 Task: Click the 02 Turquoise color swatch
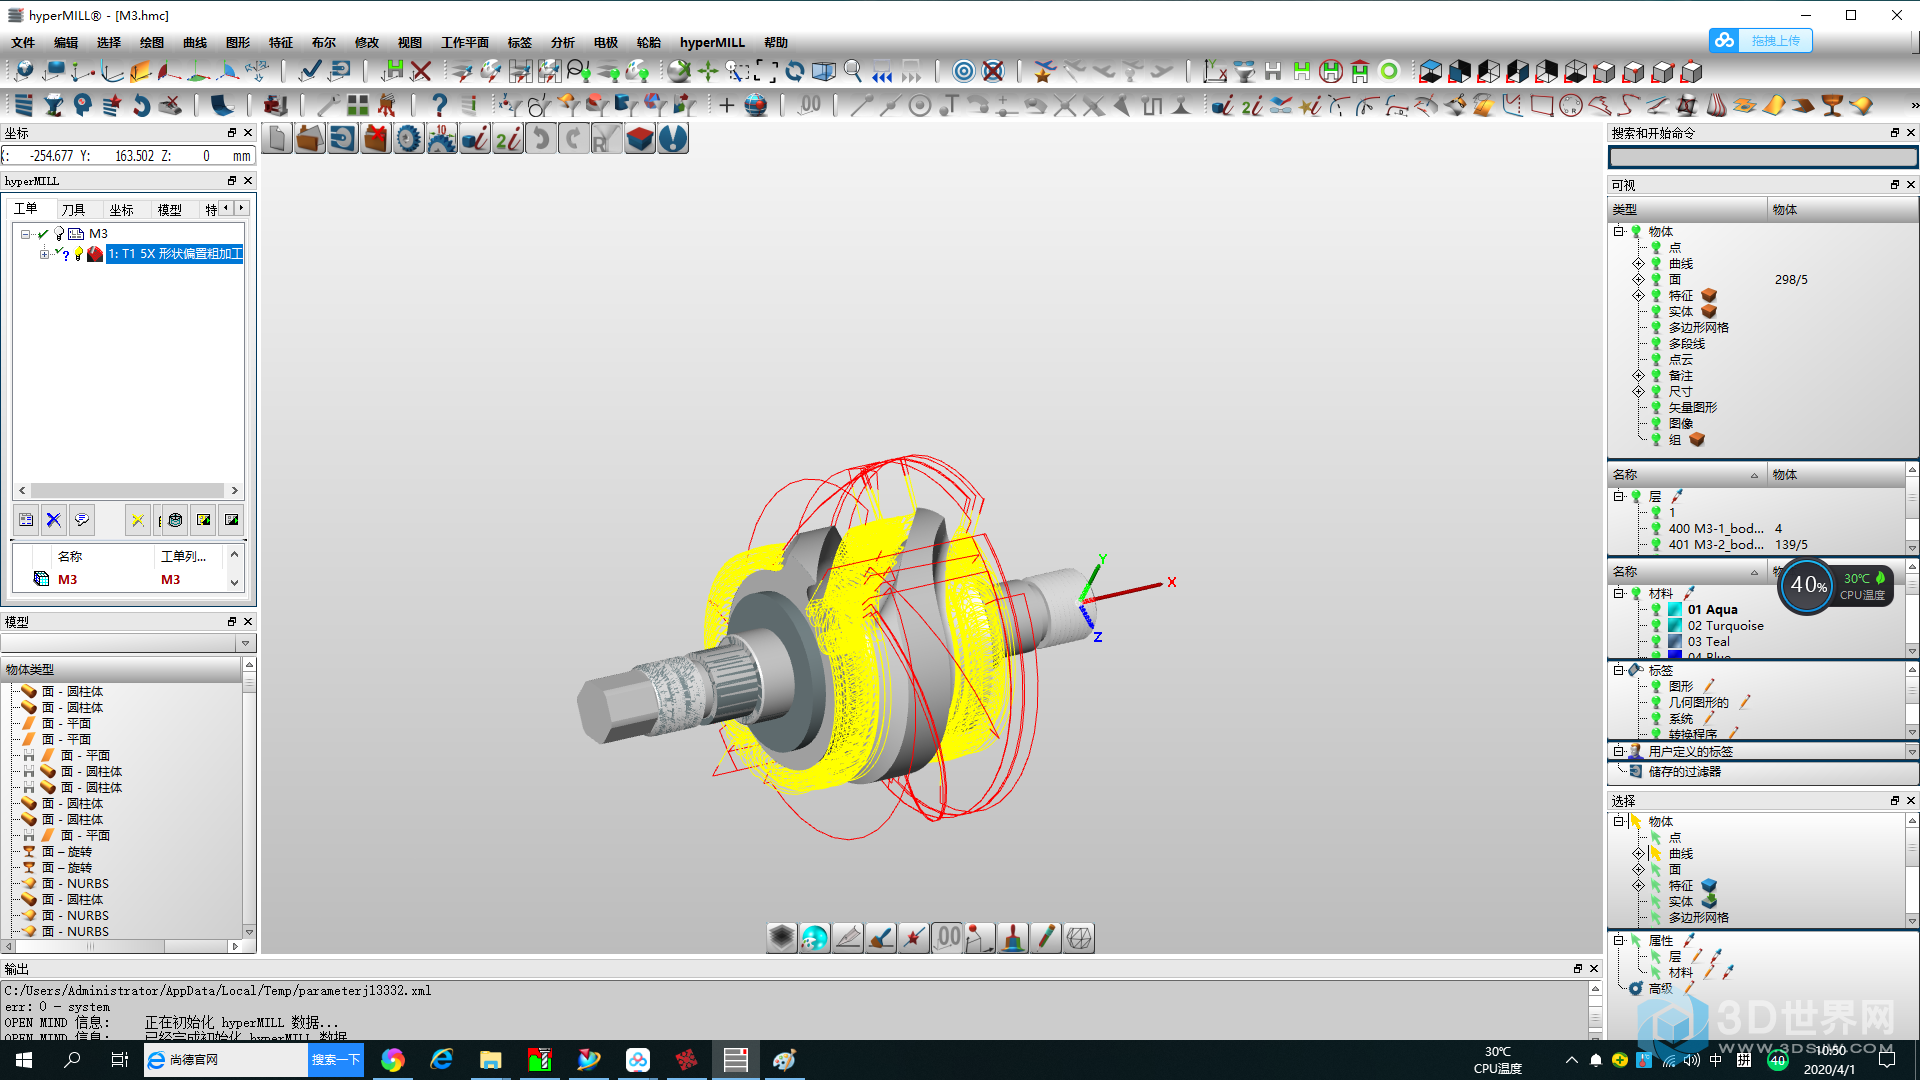(1675, 626)
